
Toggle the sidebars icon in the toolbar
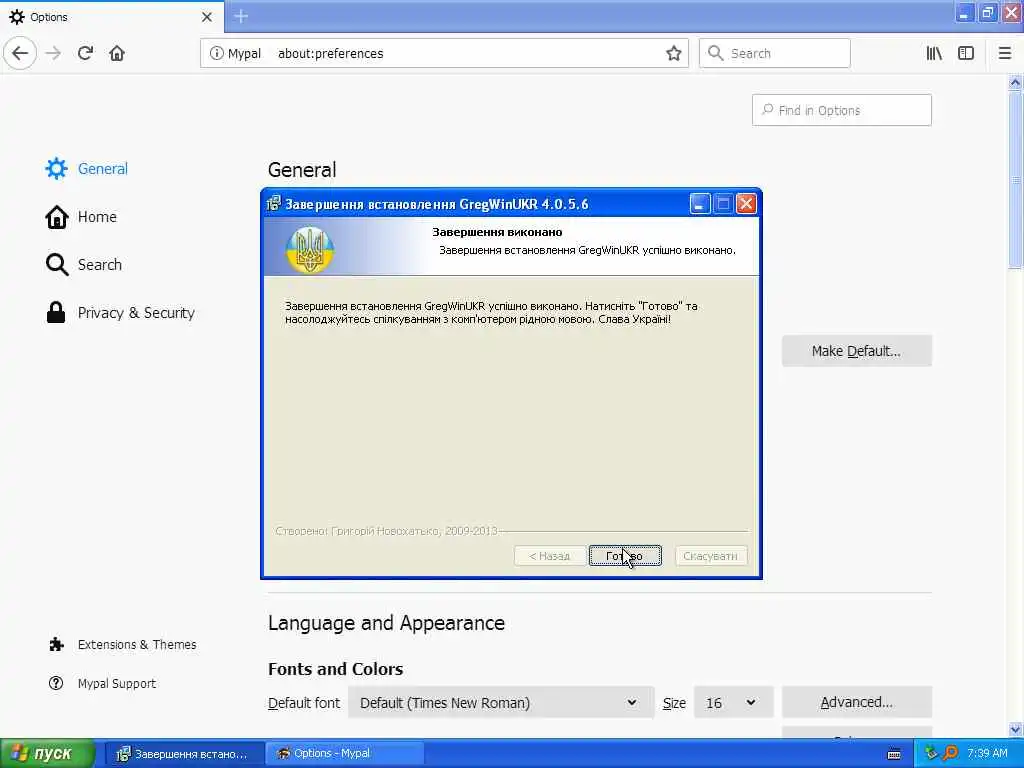966,53
